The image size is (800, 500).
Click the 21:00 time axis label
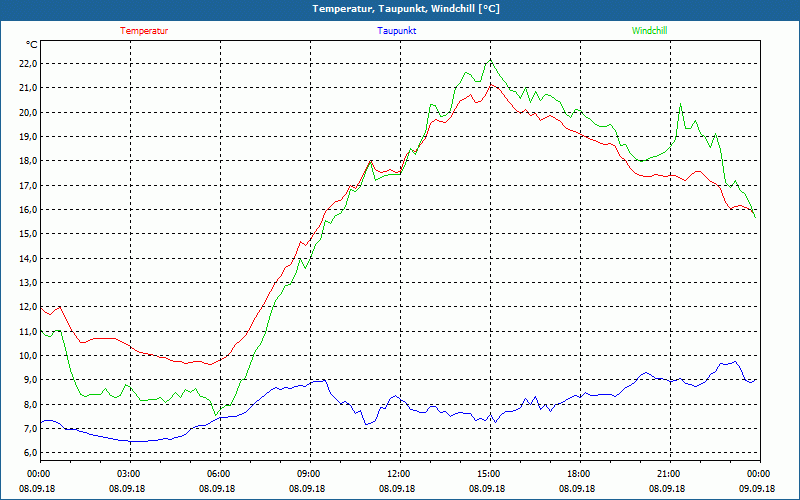click(670, 474)
